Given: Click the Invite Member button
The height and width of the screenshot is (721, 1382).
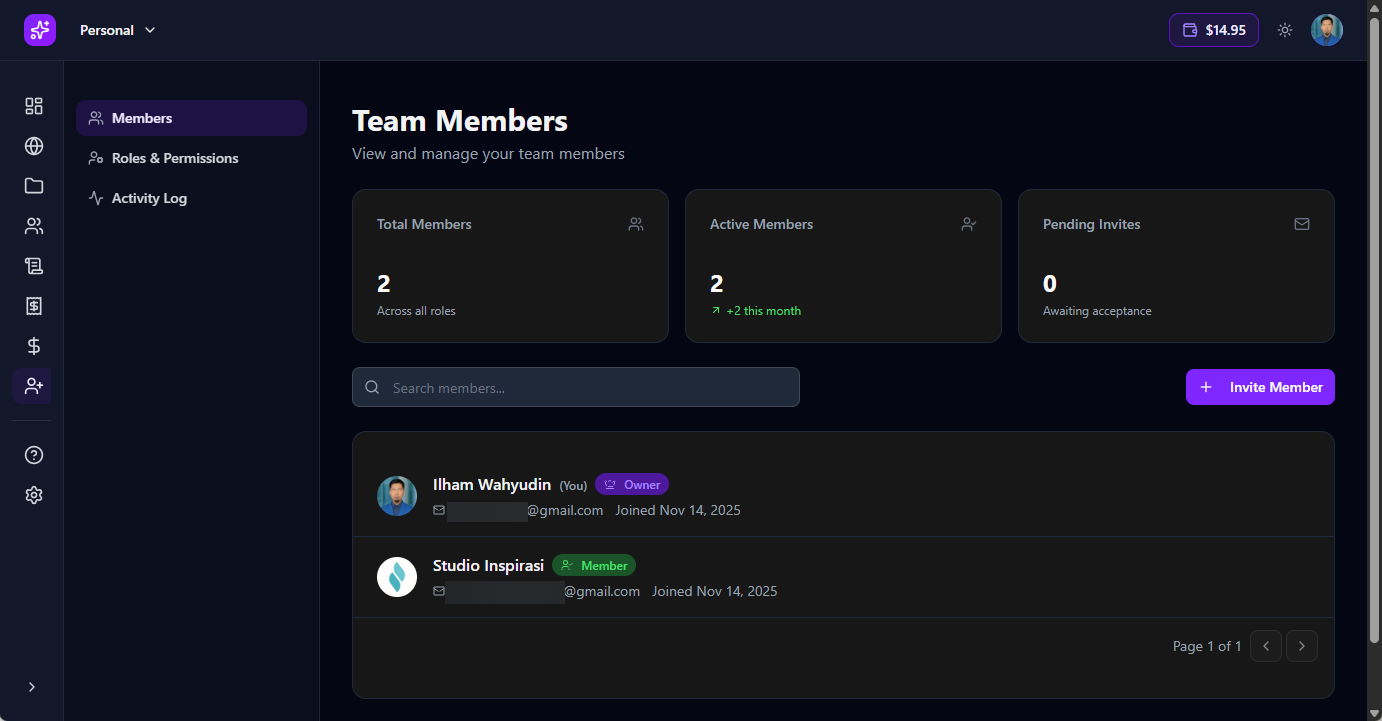Looking at the screenshot, I should tap(1260, 387).
